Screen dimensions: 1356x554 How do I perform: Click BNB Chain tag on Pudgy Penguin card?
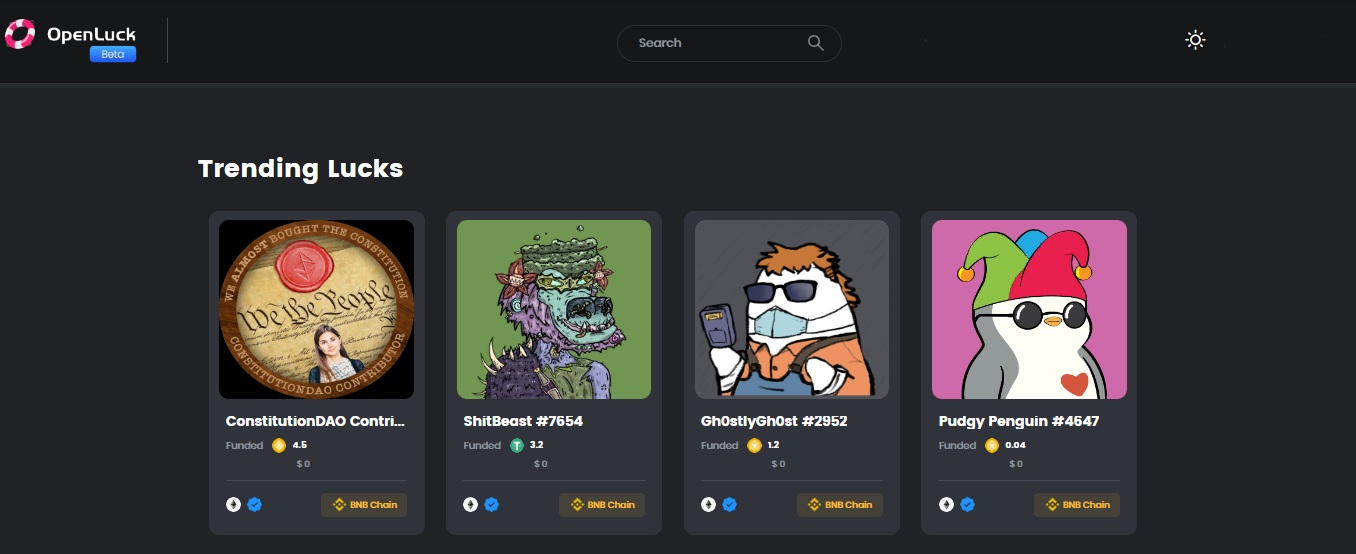tap(1077, 505)
